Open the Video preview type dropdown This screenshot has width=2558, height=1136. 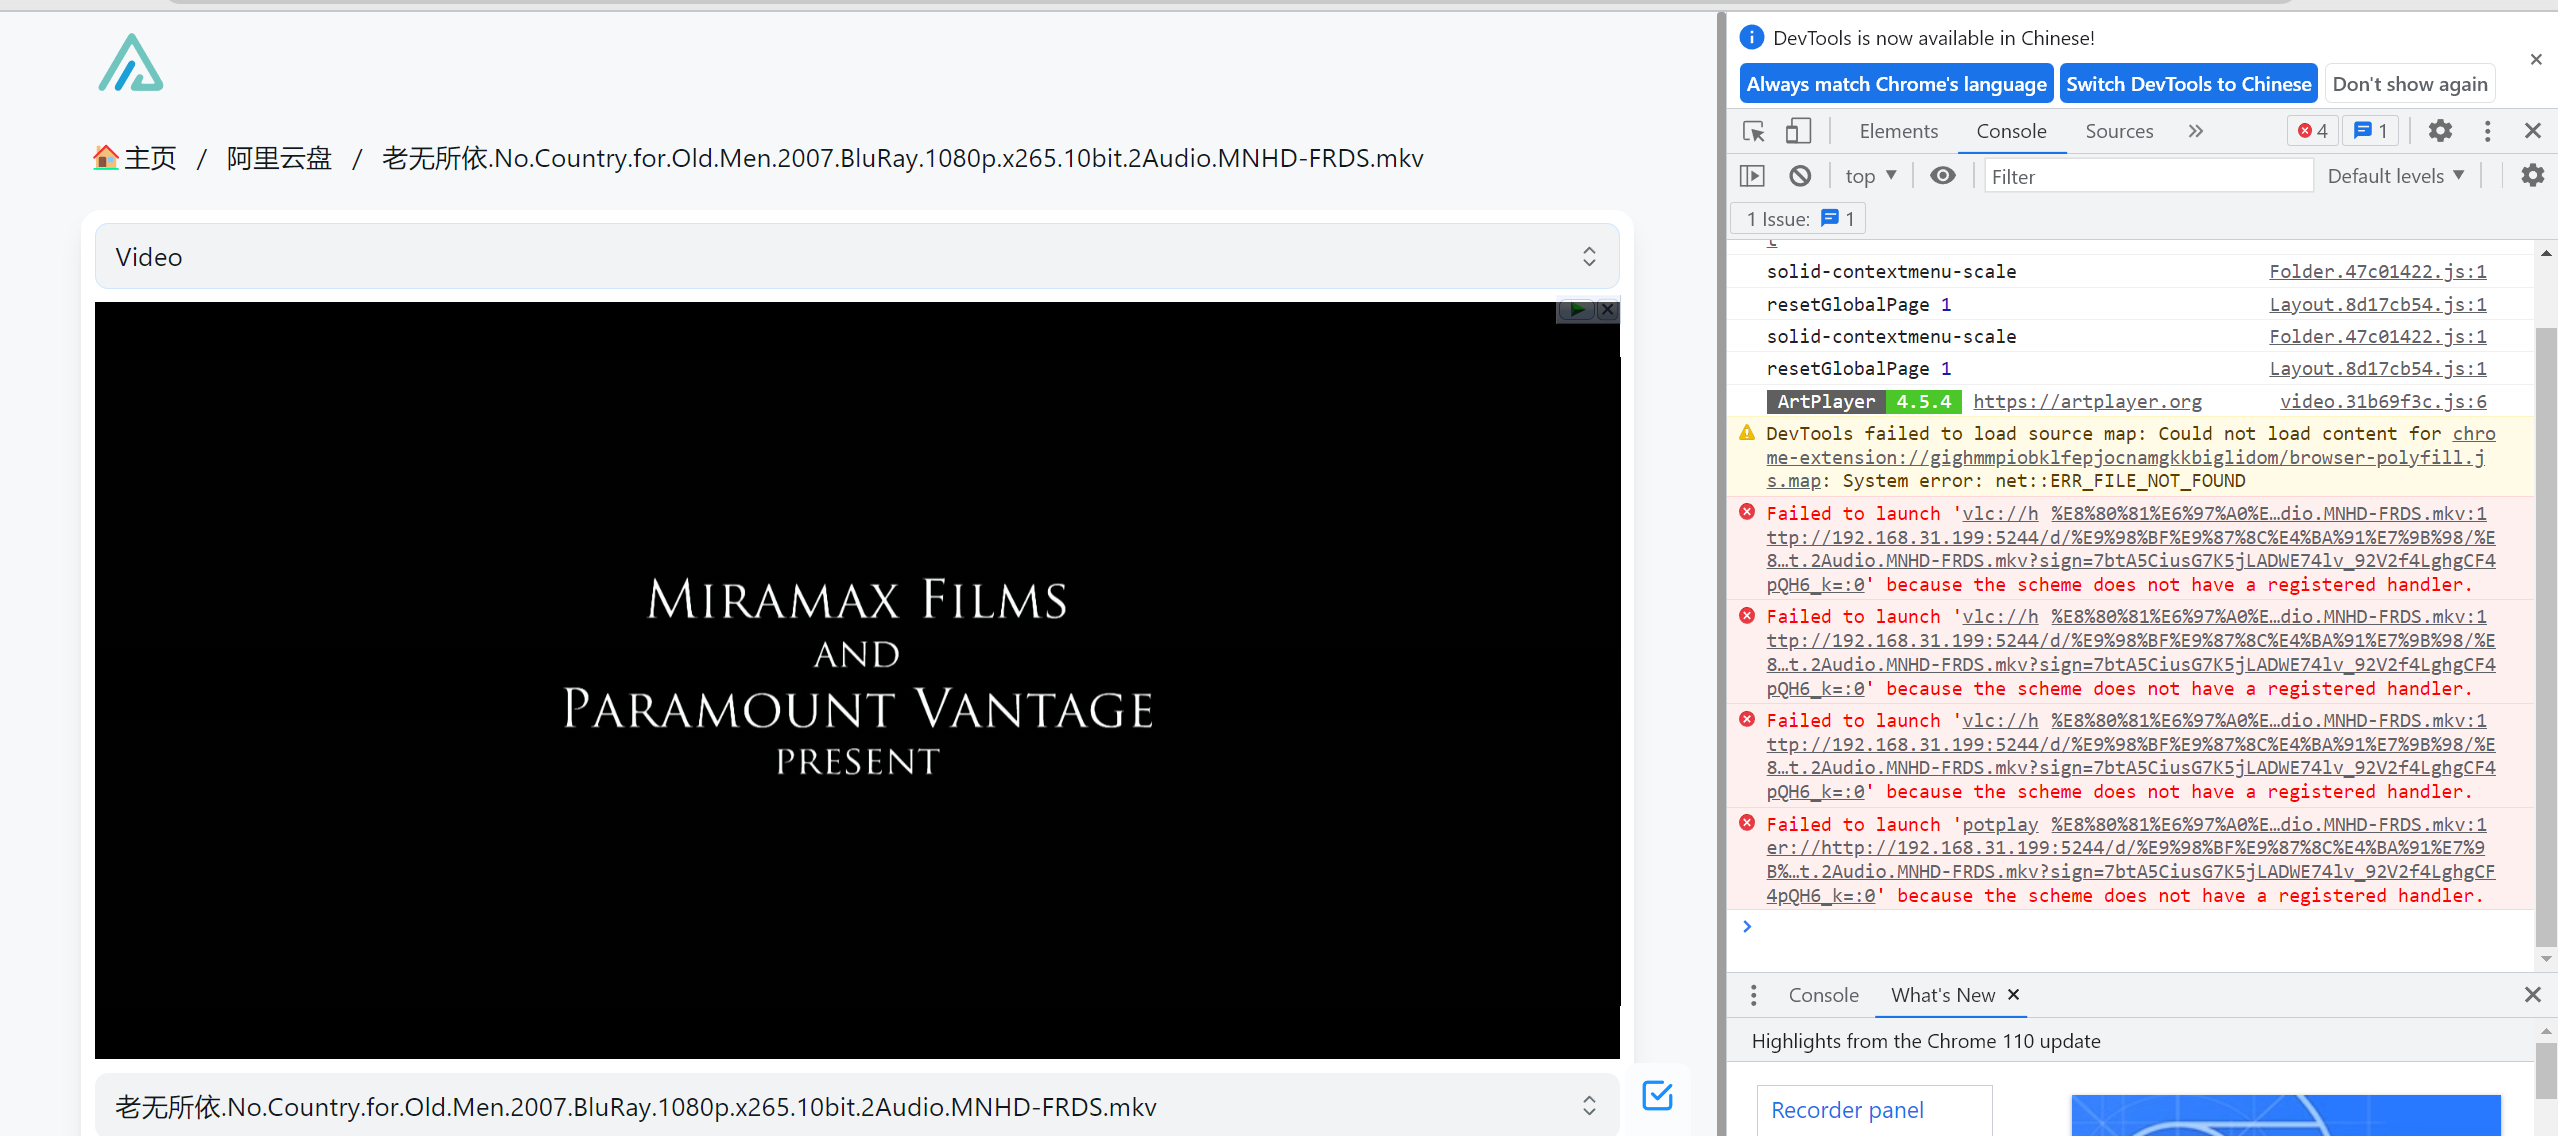[857, 256]
